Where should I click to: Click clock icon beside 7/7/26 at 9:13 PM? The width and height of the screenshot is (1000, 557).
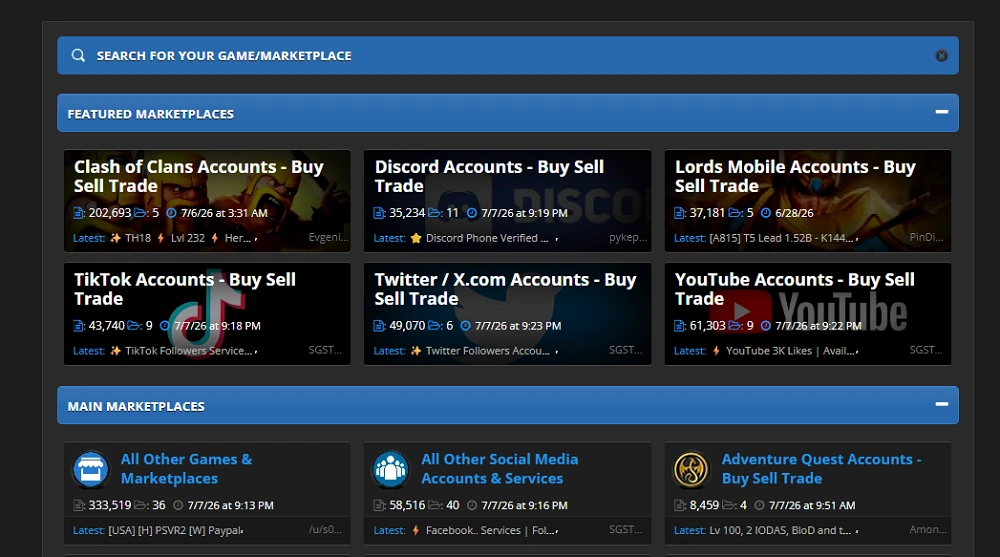pyautogui.click(x=178, y=505)
